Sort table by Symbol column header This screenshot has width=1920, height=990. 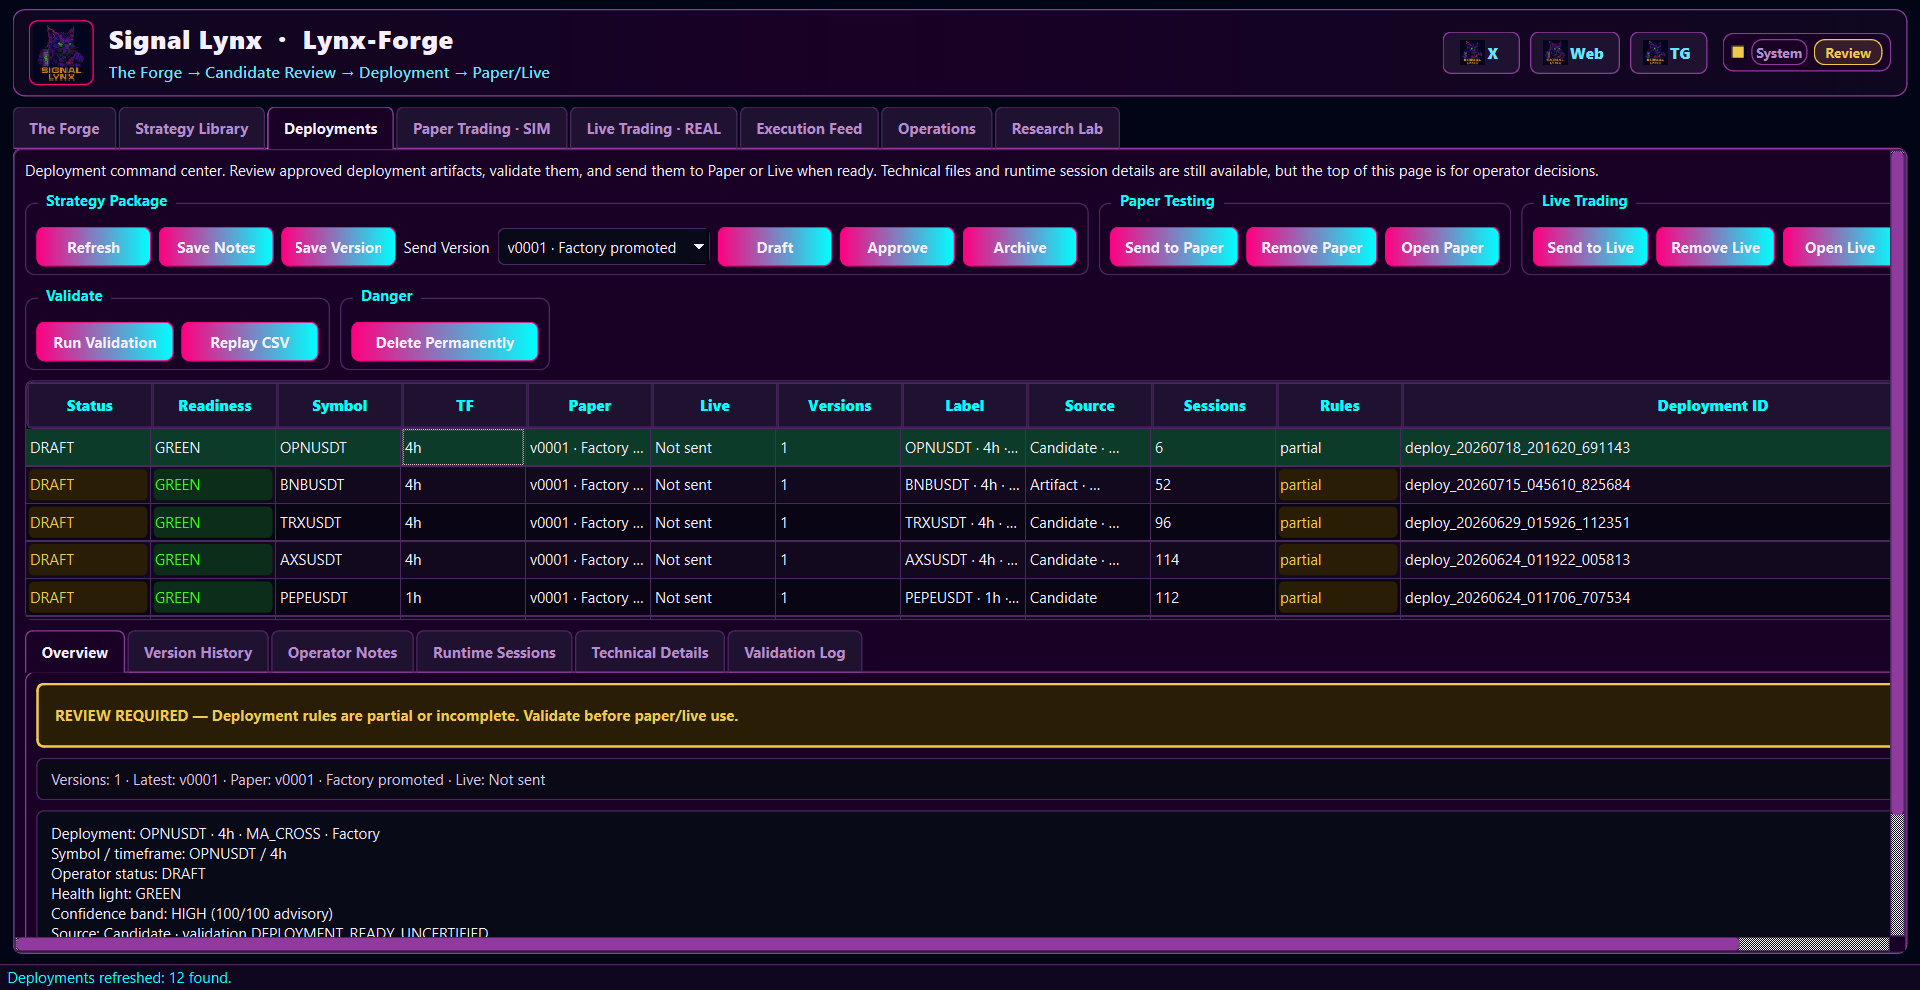point(339,405)
